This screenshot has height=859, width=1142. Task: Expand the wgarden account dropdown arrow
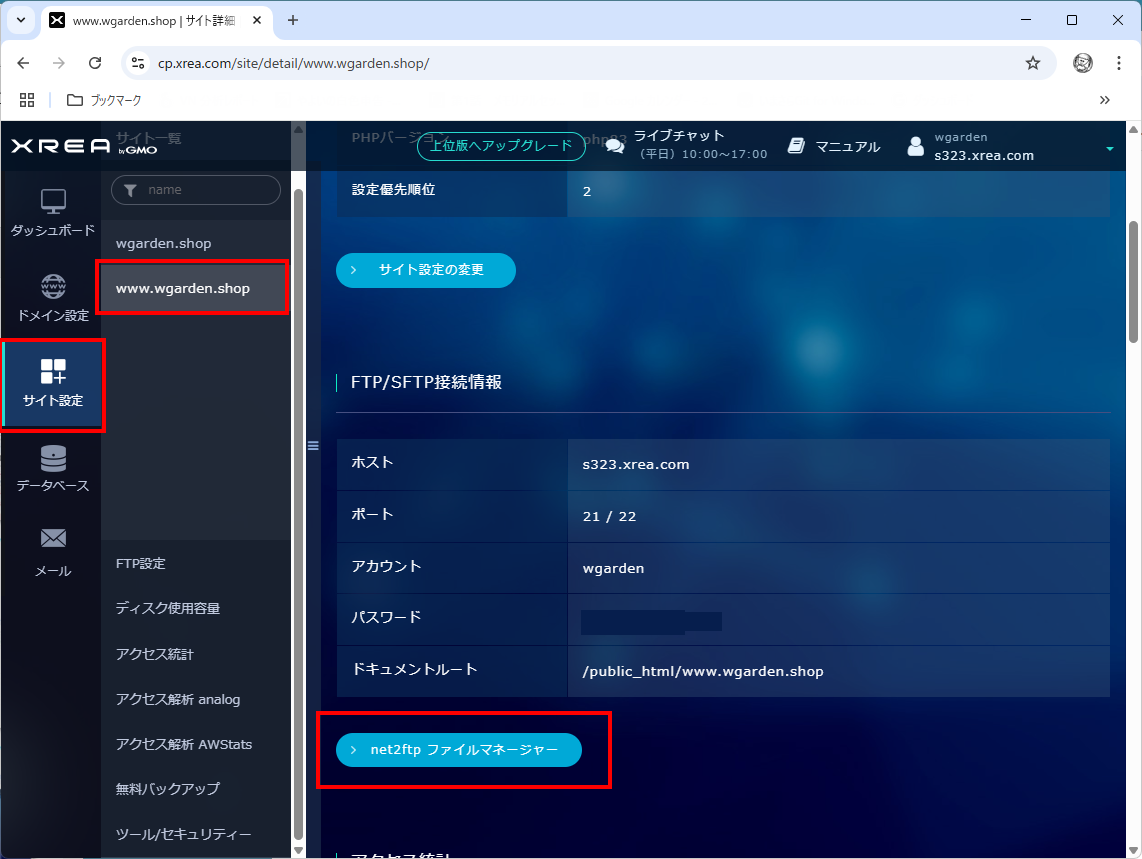coord(1109,149)
